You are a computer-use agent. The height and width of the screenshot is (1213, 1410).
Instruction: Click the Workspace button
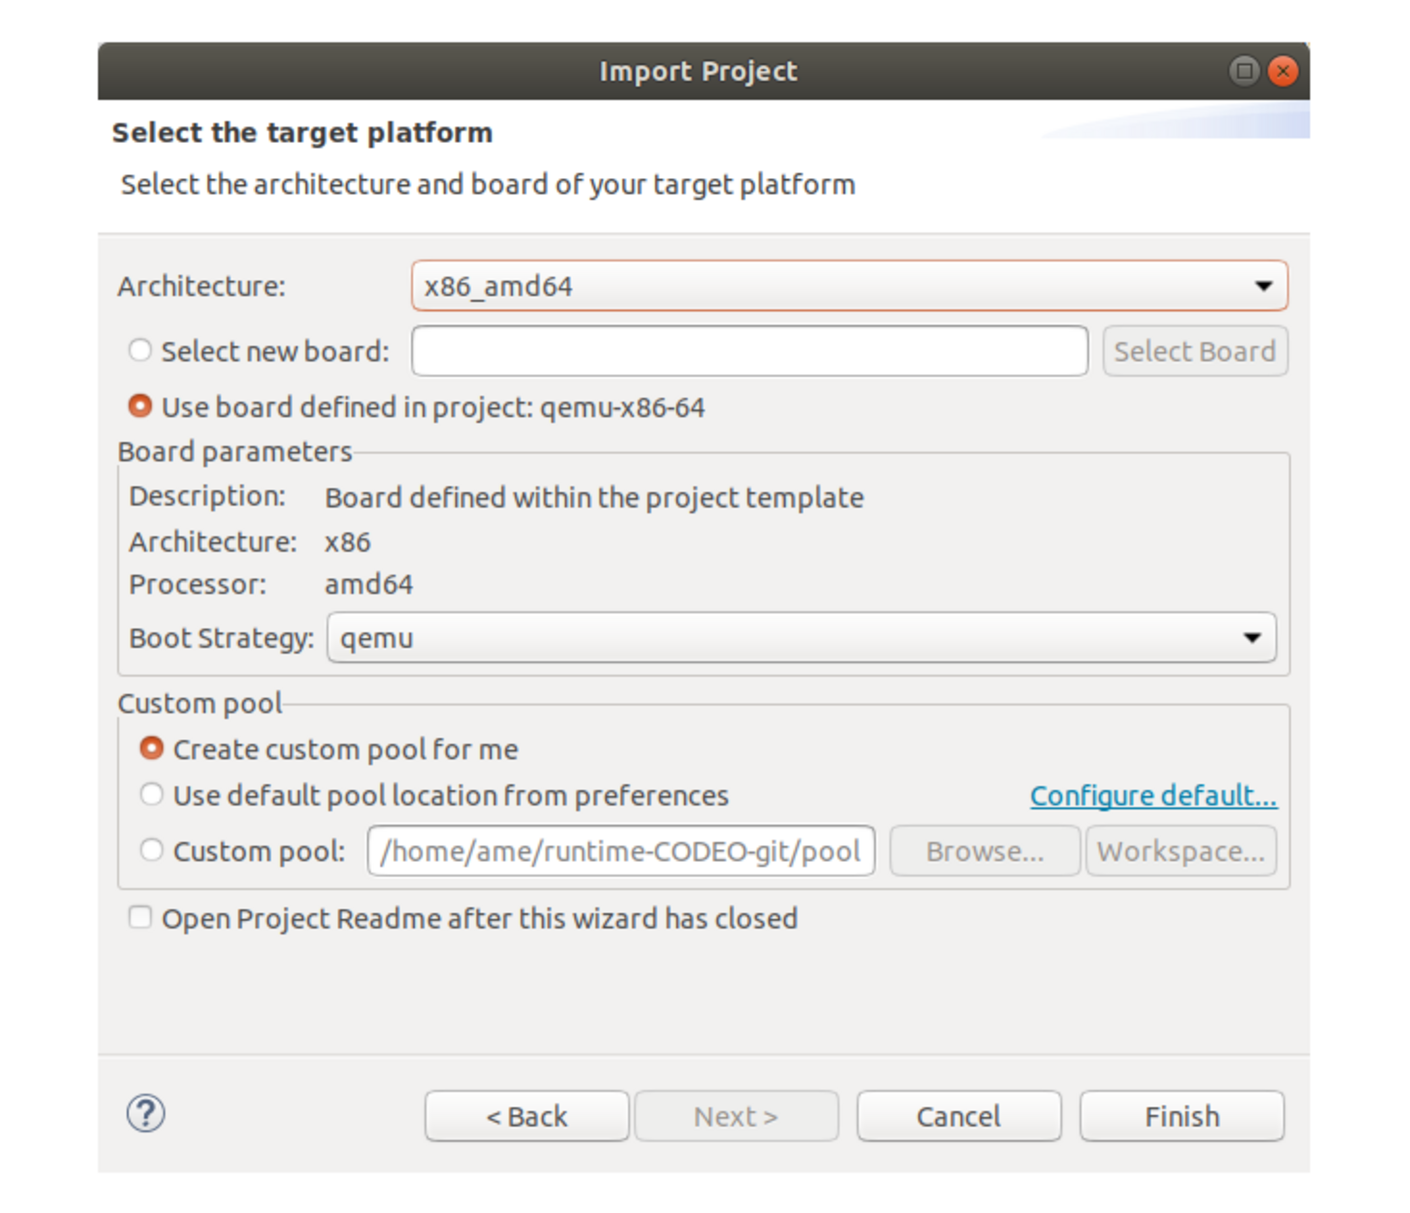1180,850
